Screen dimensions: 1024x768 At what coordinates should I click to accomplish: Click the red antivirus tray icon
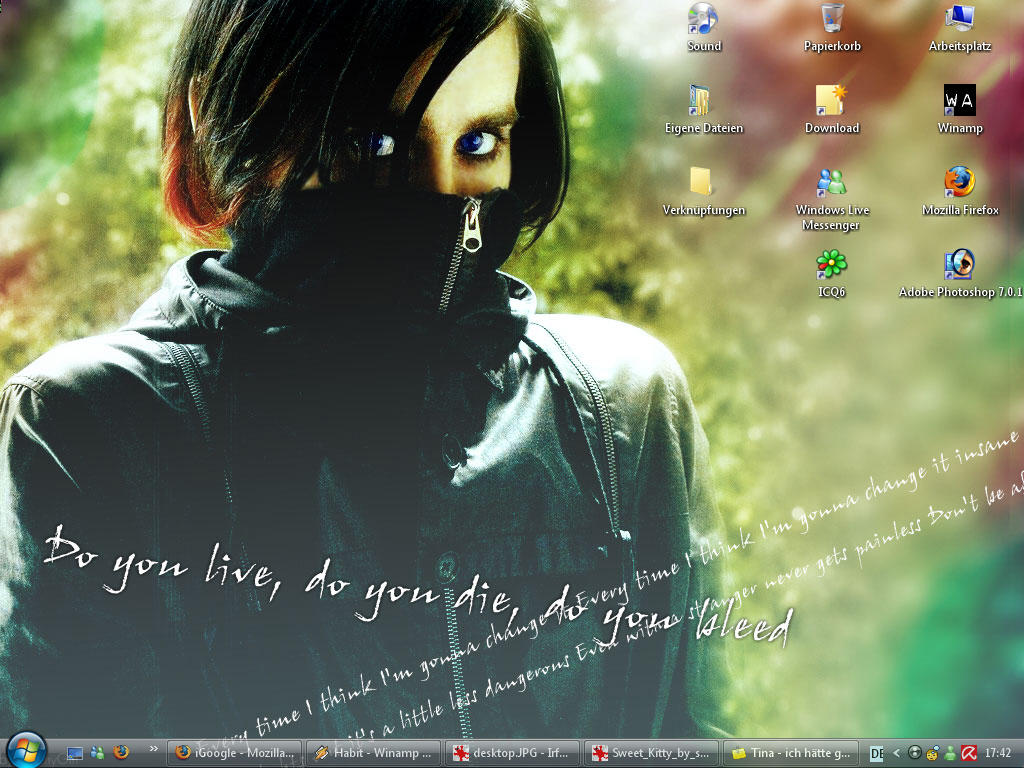coord(969,753)
